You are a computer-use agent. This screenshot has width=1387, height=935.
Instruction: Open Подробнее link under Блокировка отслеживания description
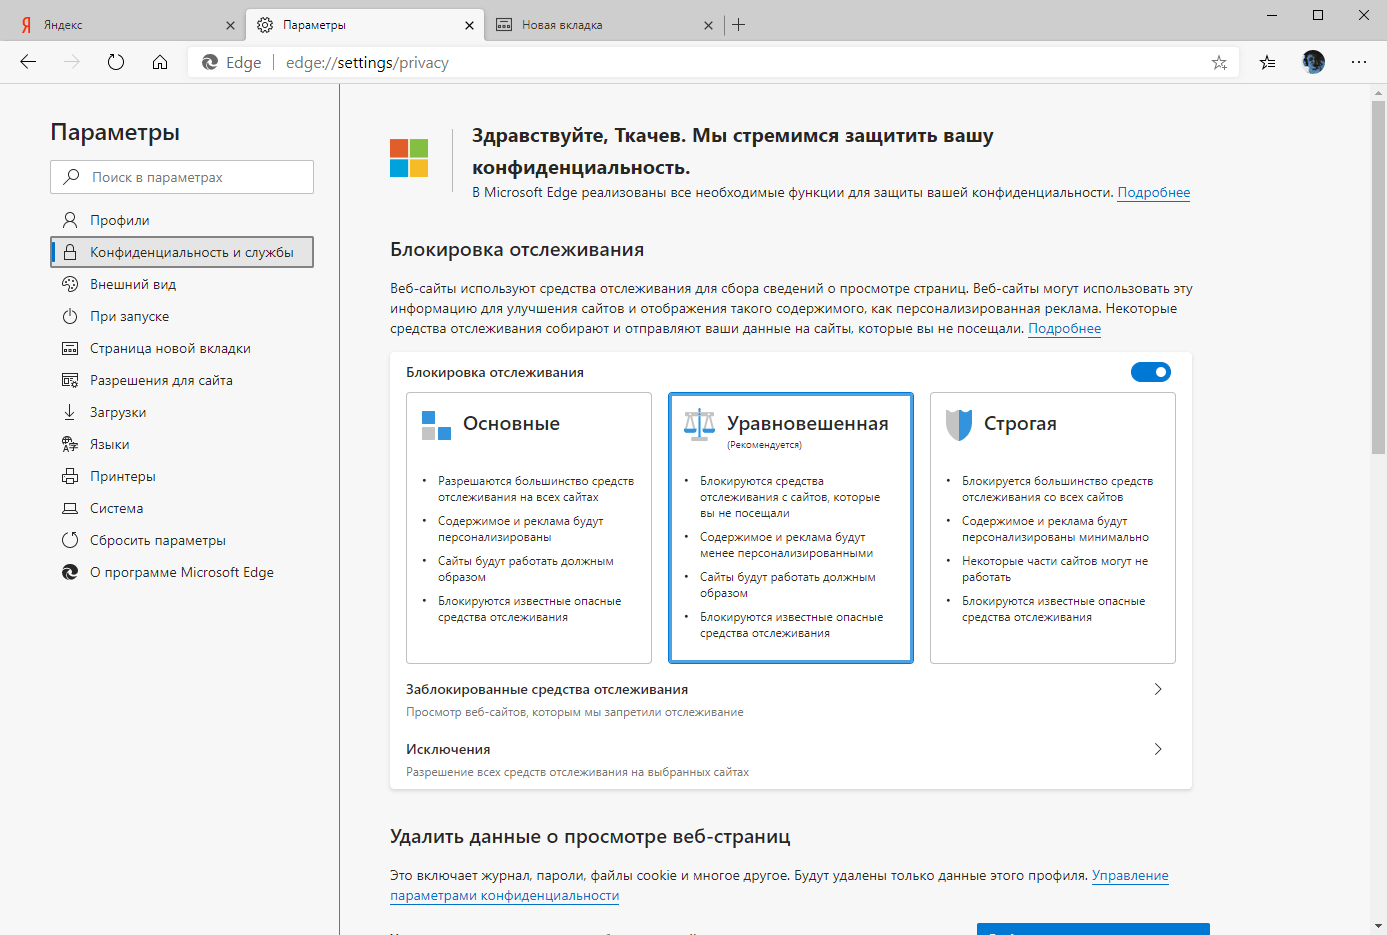point(1065,328)
